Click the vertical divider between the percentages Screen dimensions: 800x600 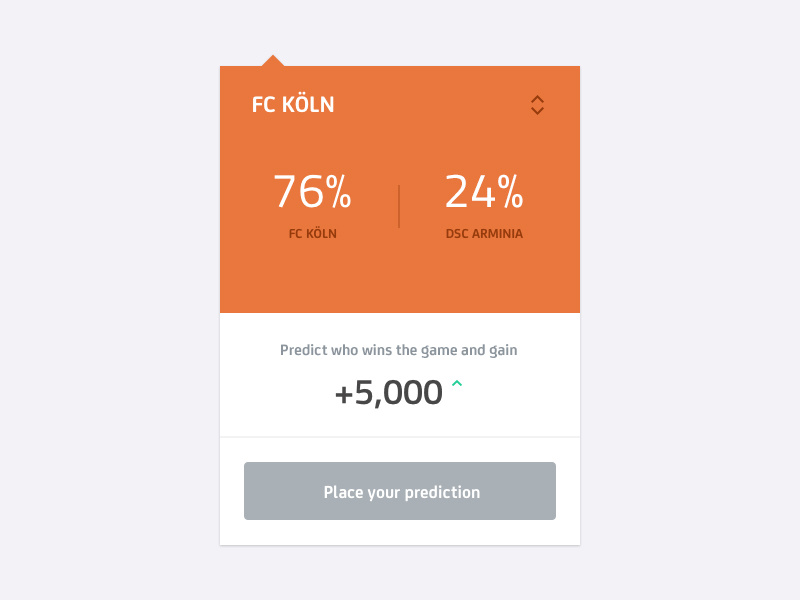click(399, 206)
